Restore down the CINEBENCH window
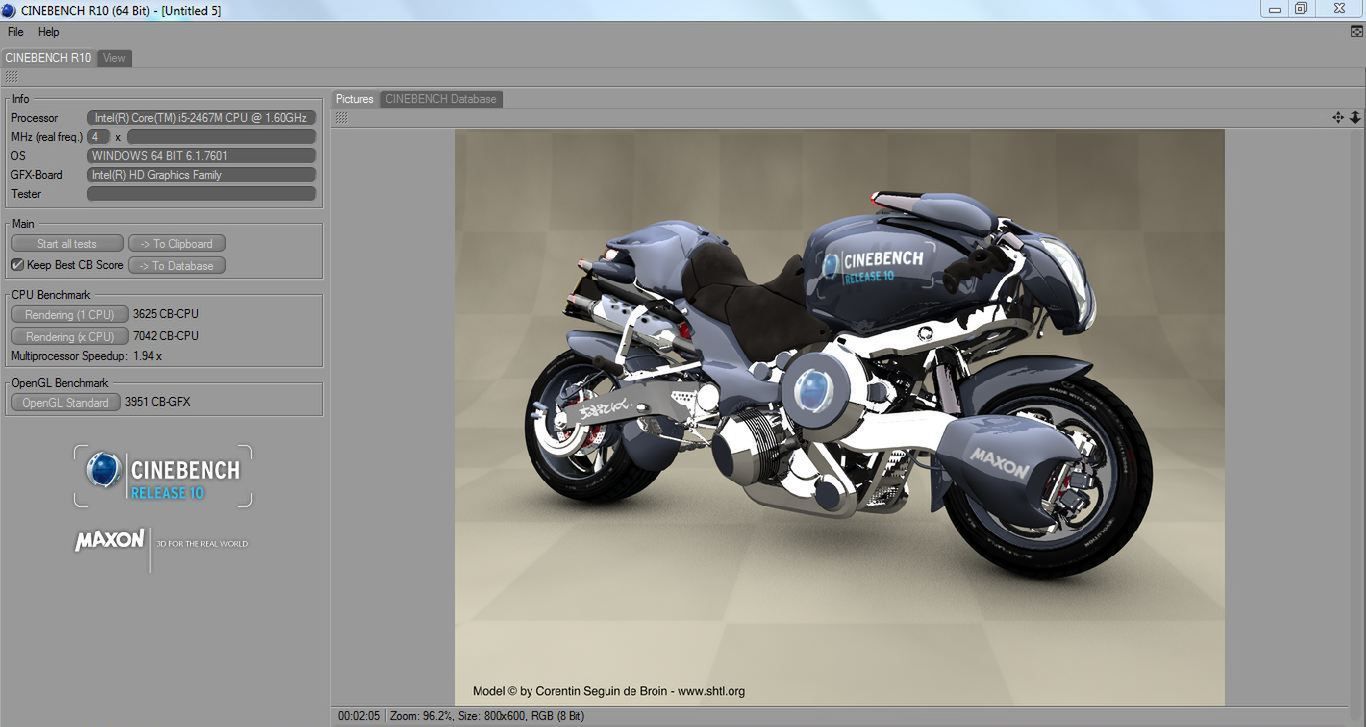Image resolution: width=1366 pixels, height=727 pixels. pyautogui.click(x=1301, y=8)
